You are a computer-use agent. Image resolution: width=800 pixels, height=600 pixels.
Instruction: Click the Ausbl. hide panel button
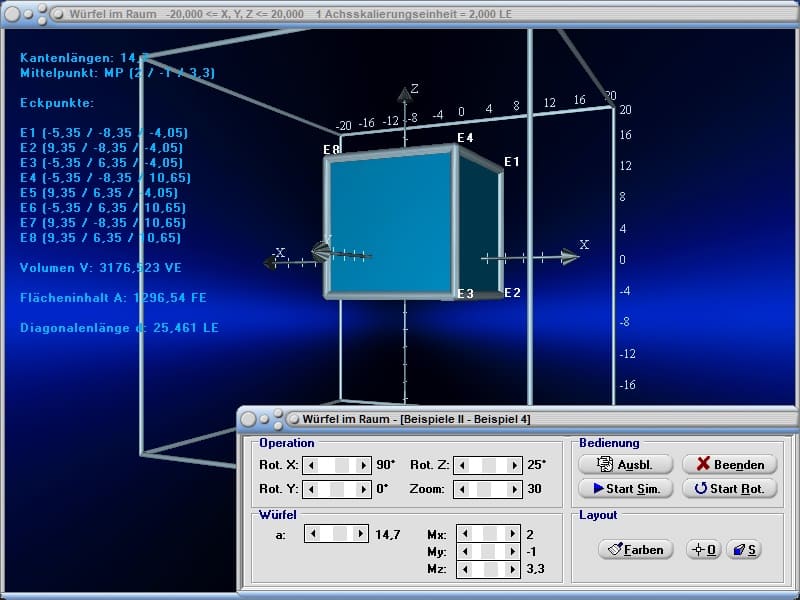[623, 464]
